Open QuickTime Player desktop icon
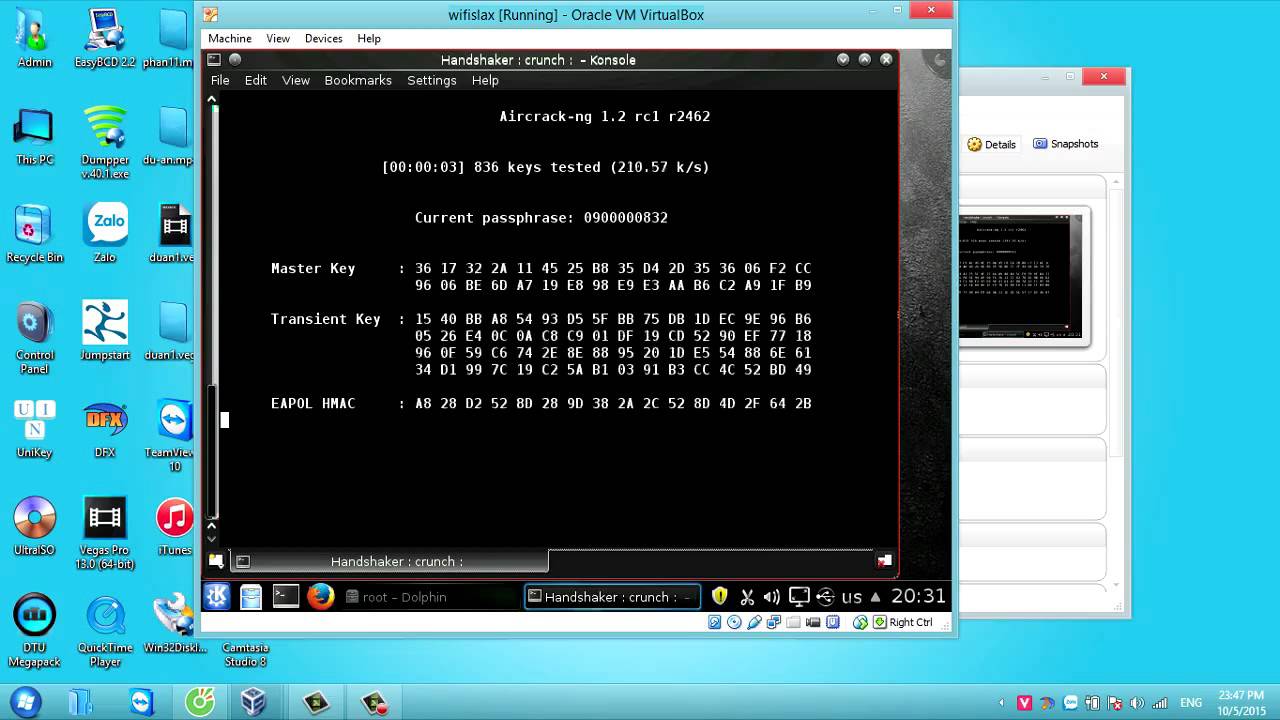1280x720 pixels. (x=105, y=632)
